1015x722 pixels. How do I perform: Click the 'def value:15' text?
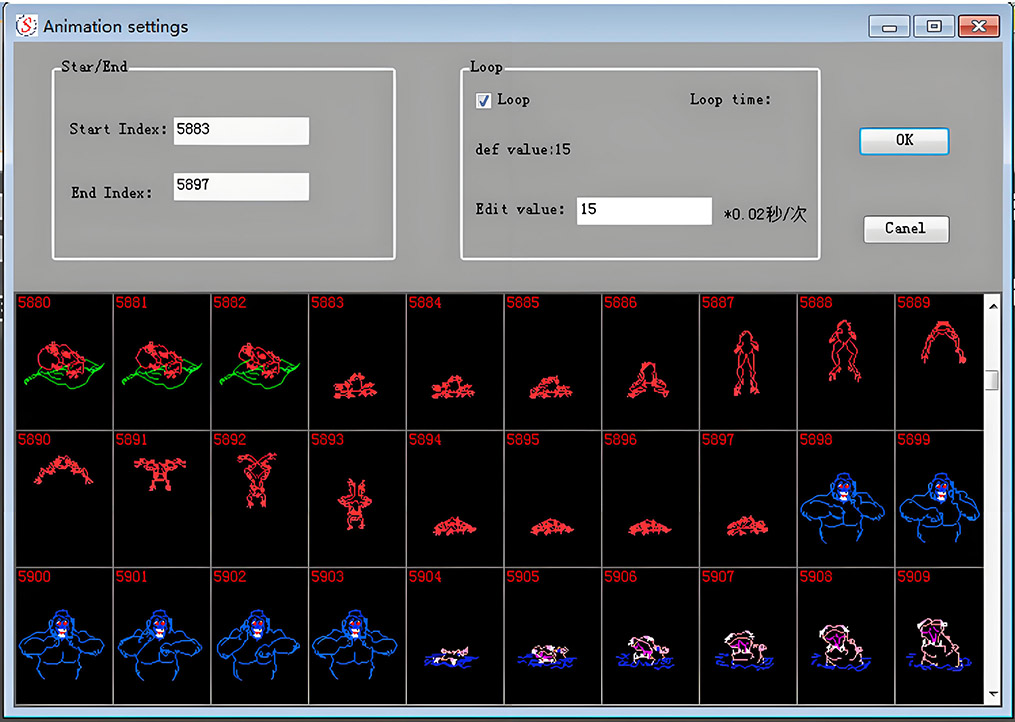click(523, 150)
